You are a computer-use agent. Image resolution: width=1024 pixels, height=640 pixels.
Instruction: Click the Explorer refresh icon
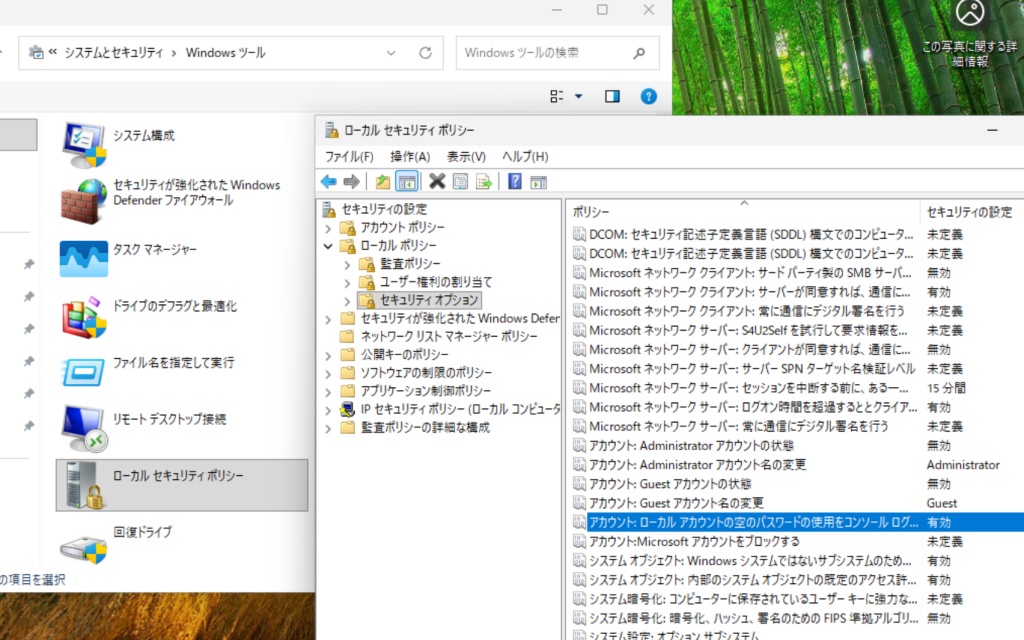[x=425, y=53]
